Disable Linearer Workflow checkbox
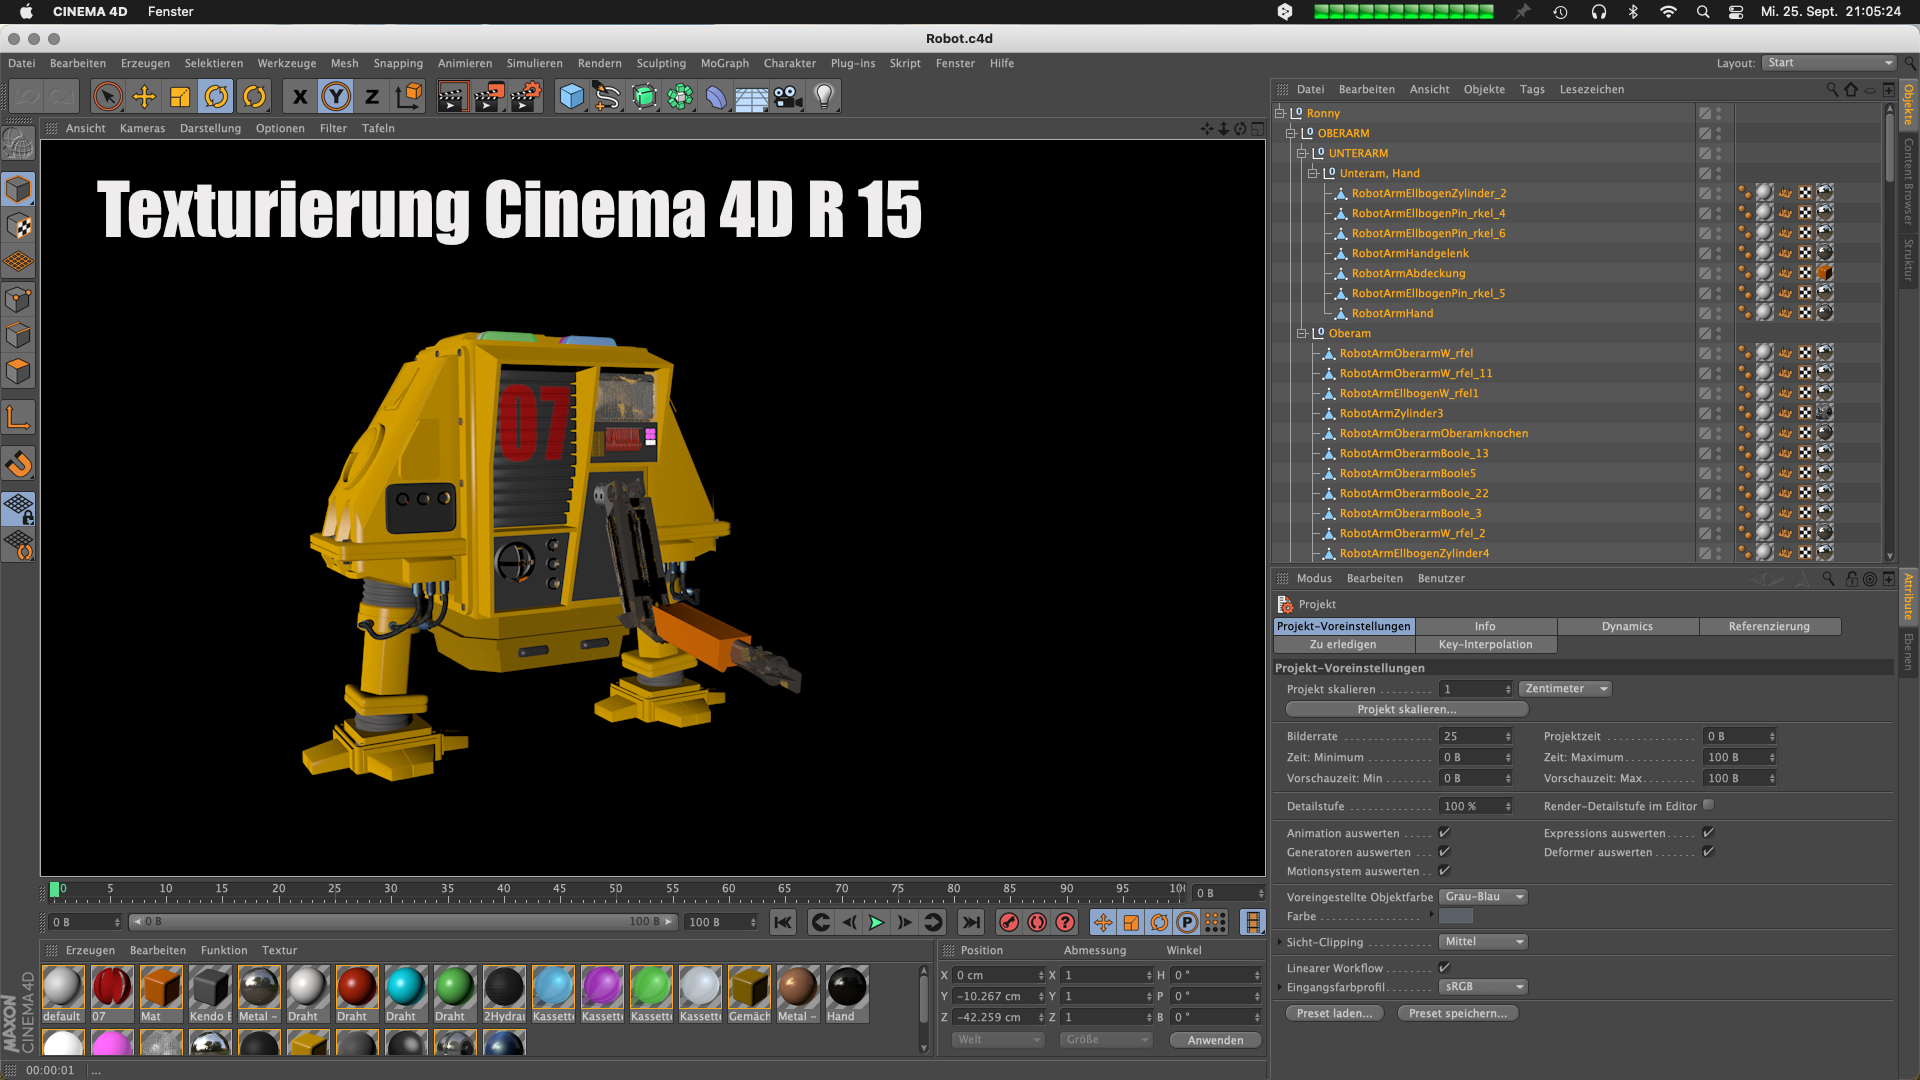This screenshot has height=1080, width=1920. 1444,968
